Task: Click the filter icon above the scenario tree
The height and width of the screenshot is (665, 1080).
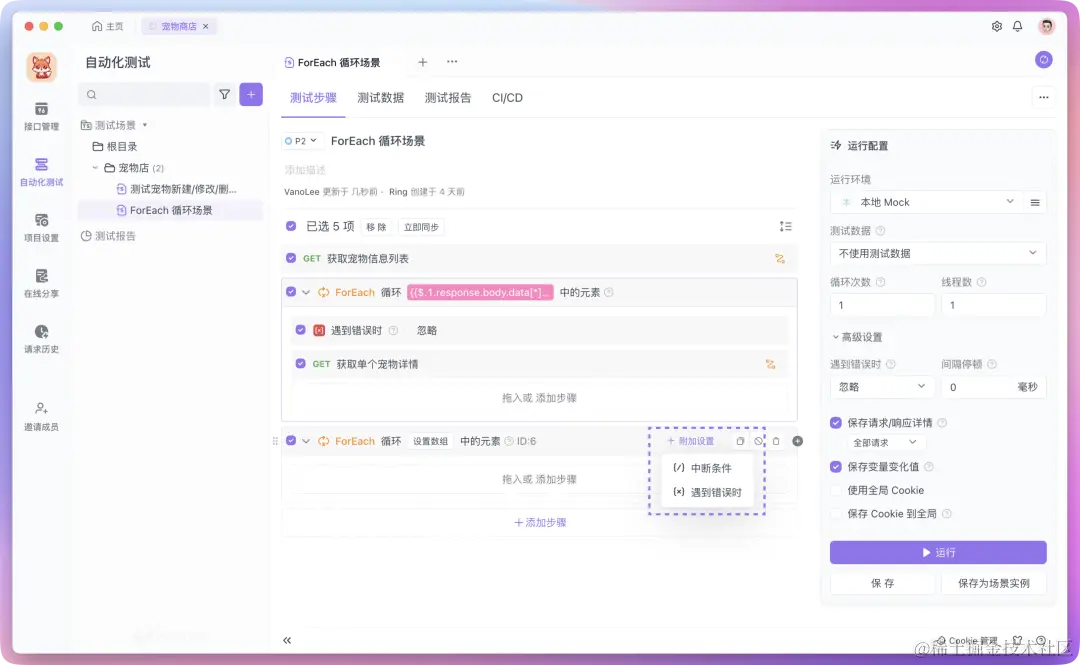Action: (x=225, y=95)
